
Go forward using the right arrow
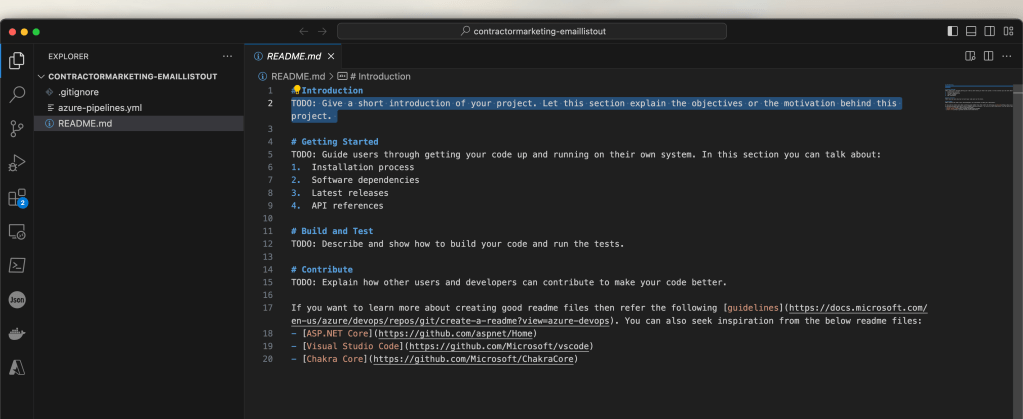(322, 31)
